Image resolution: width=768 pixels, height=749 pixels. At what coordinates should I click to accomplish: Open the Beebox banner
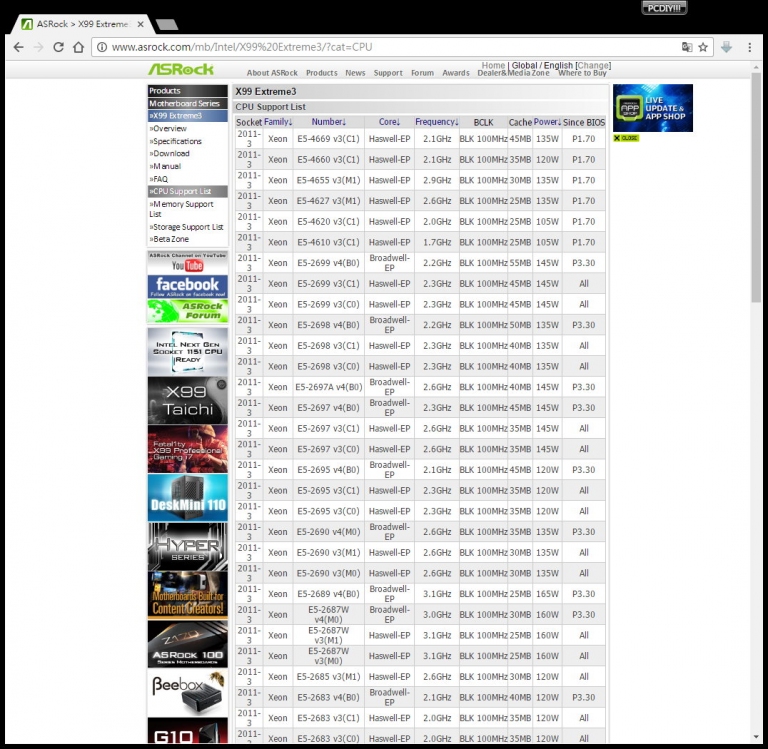click(188, 693)
